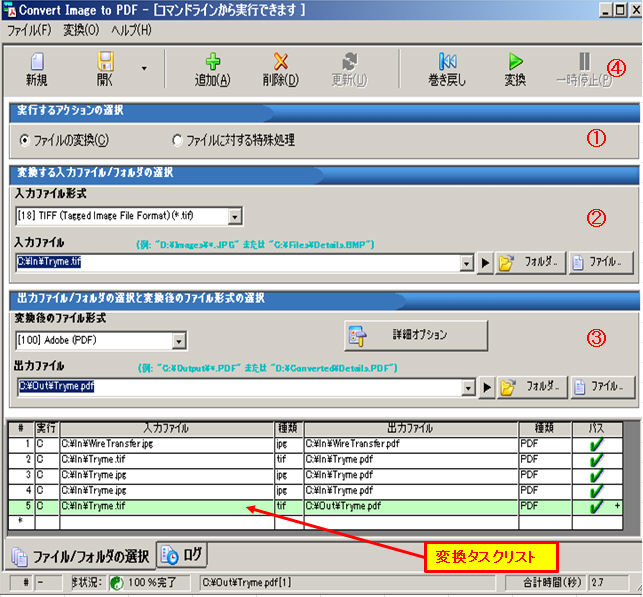The image size is (643, 597).
Task: Open the 詳細オプション button
Action: pyautogui.click(x=416, y=335)
